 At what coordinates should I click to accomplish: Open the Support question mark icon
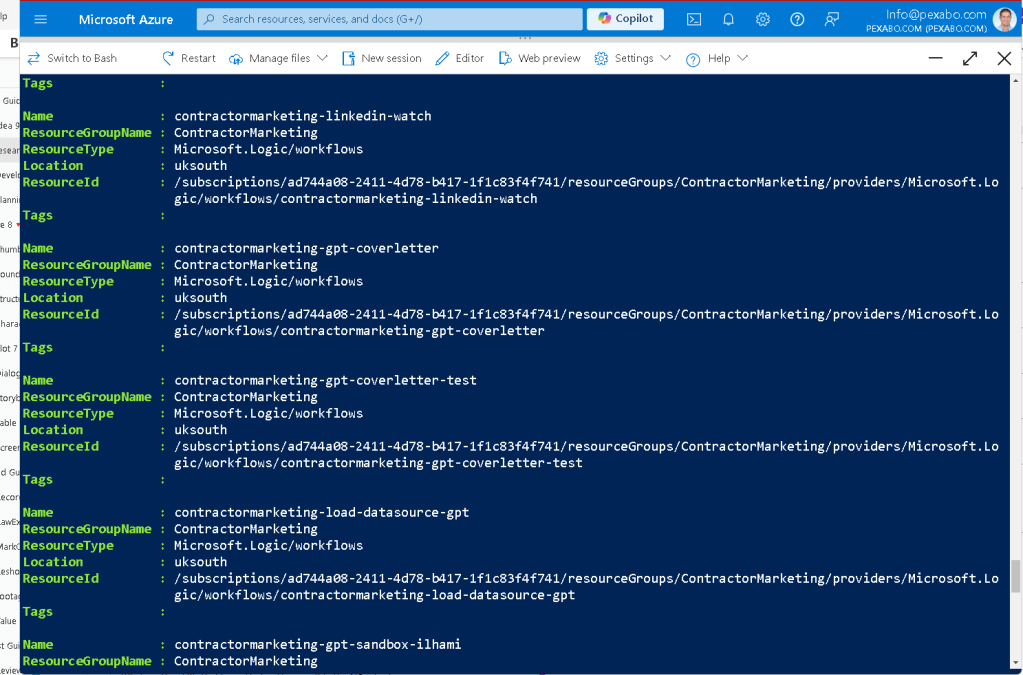coord(797,20)
